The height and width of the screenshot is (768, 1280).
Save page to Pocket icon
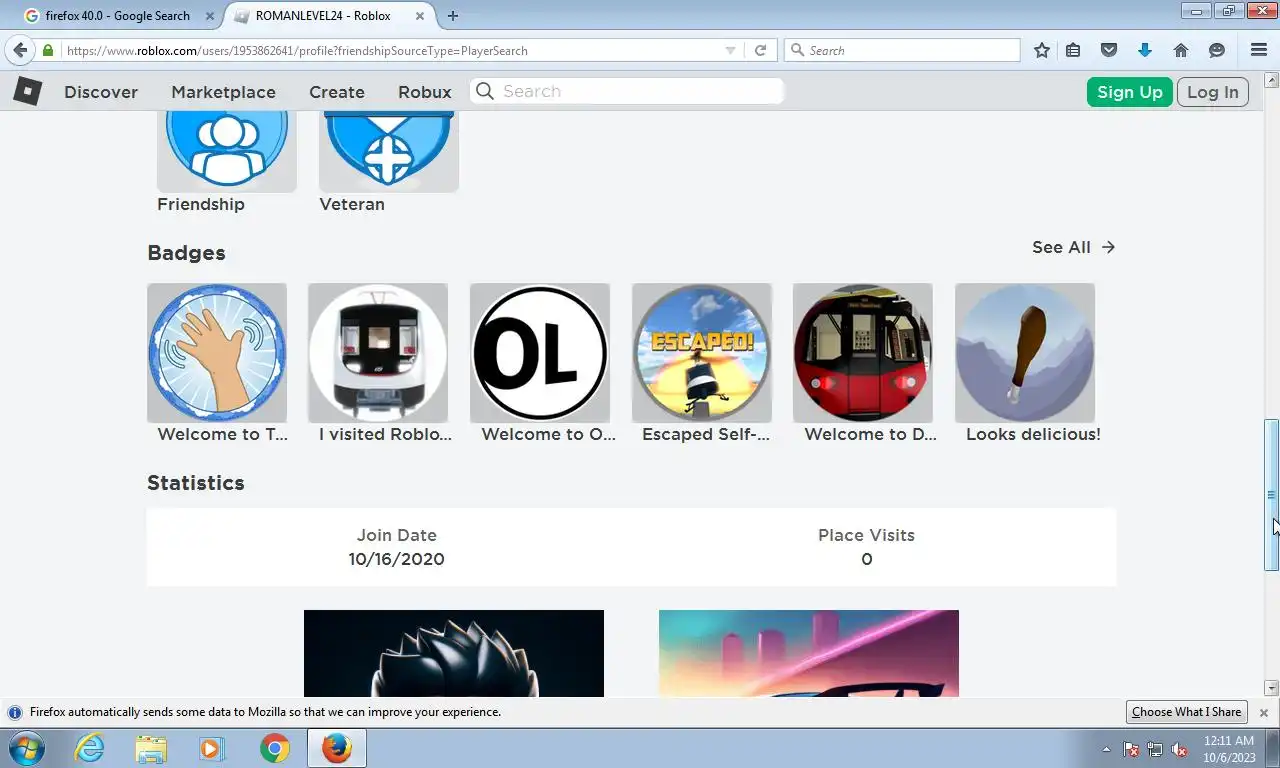pos(1109,50)
